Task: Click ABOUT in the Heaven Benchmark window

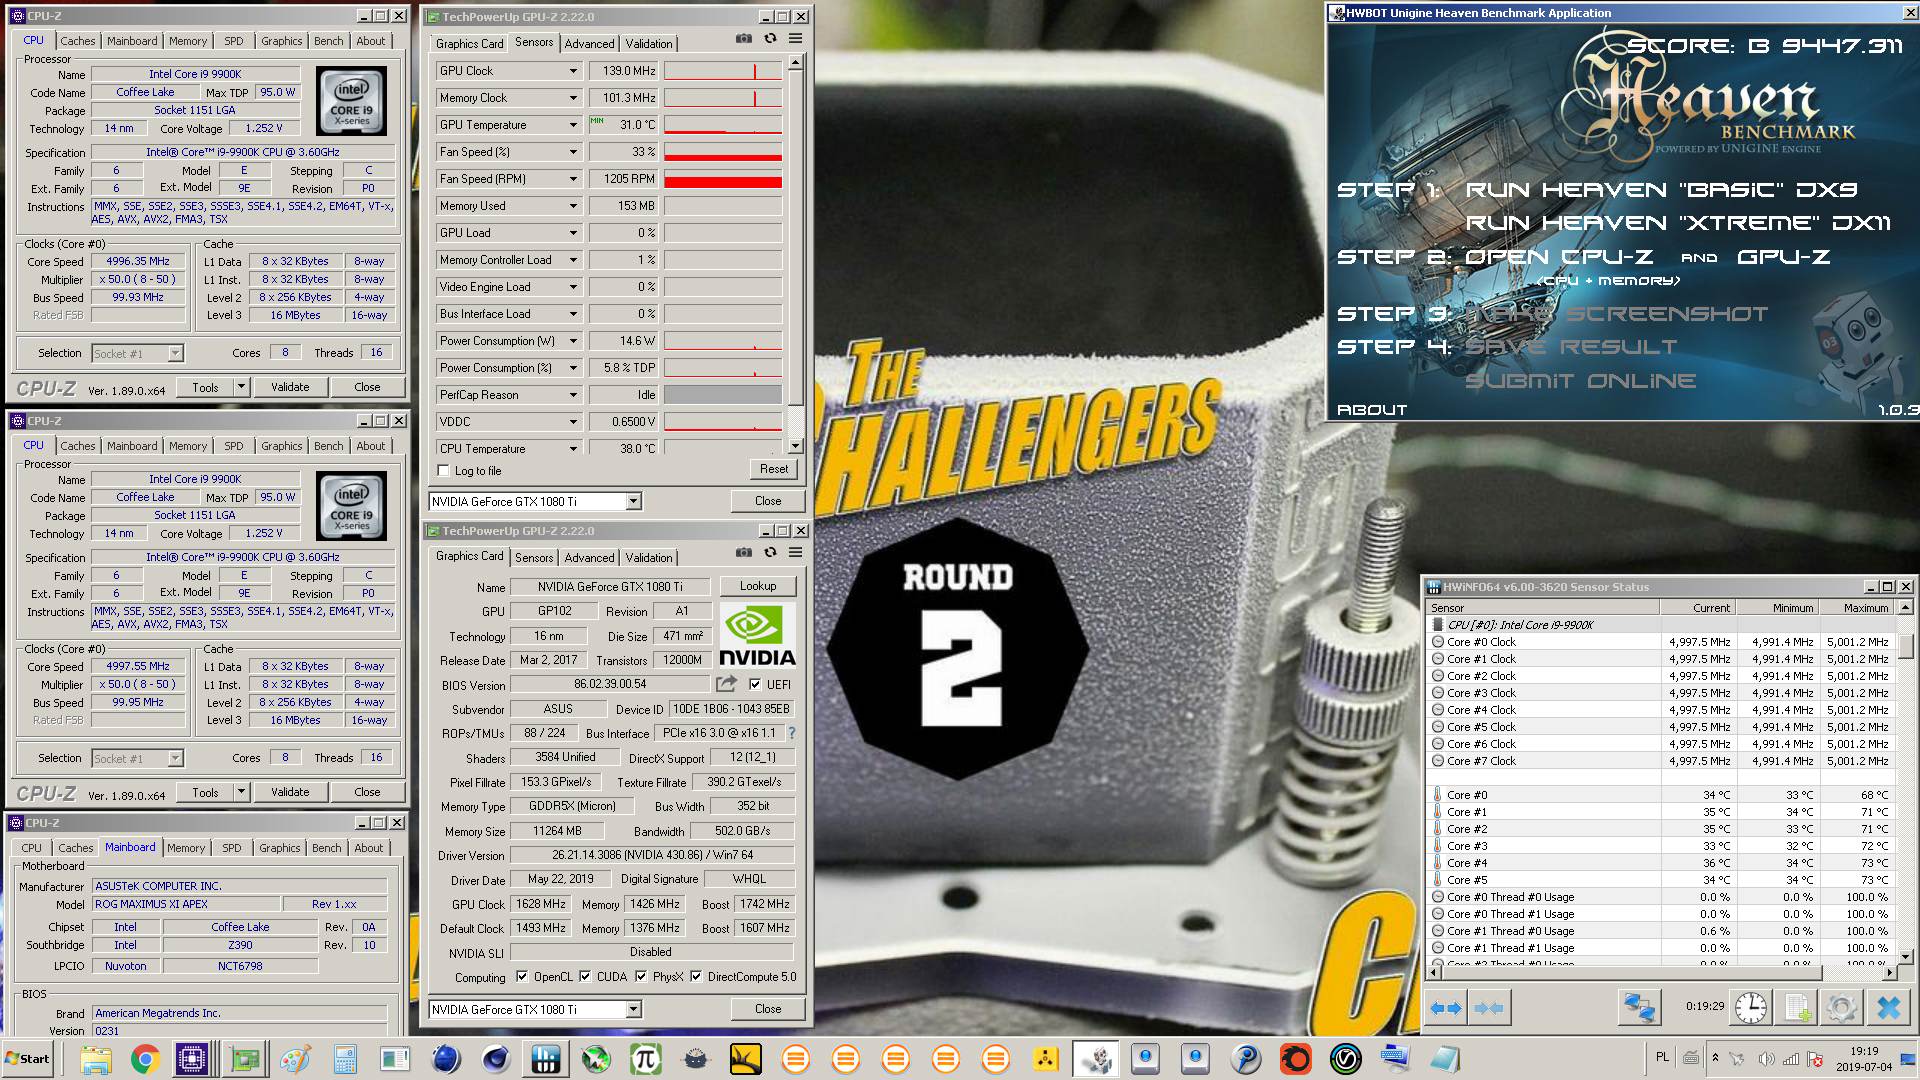Action: [x=1372, y=409]
